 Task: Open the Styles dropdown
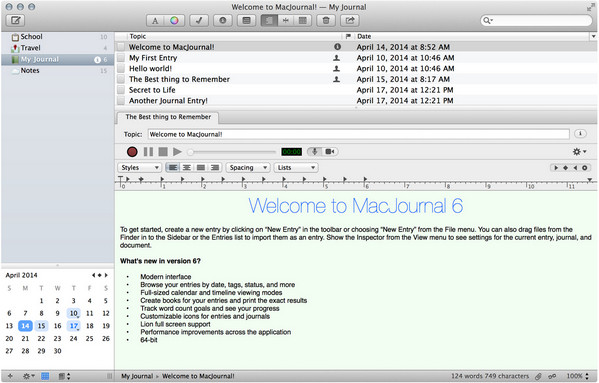139,168
